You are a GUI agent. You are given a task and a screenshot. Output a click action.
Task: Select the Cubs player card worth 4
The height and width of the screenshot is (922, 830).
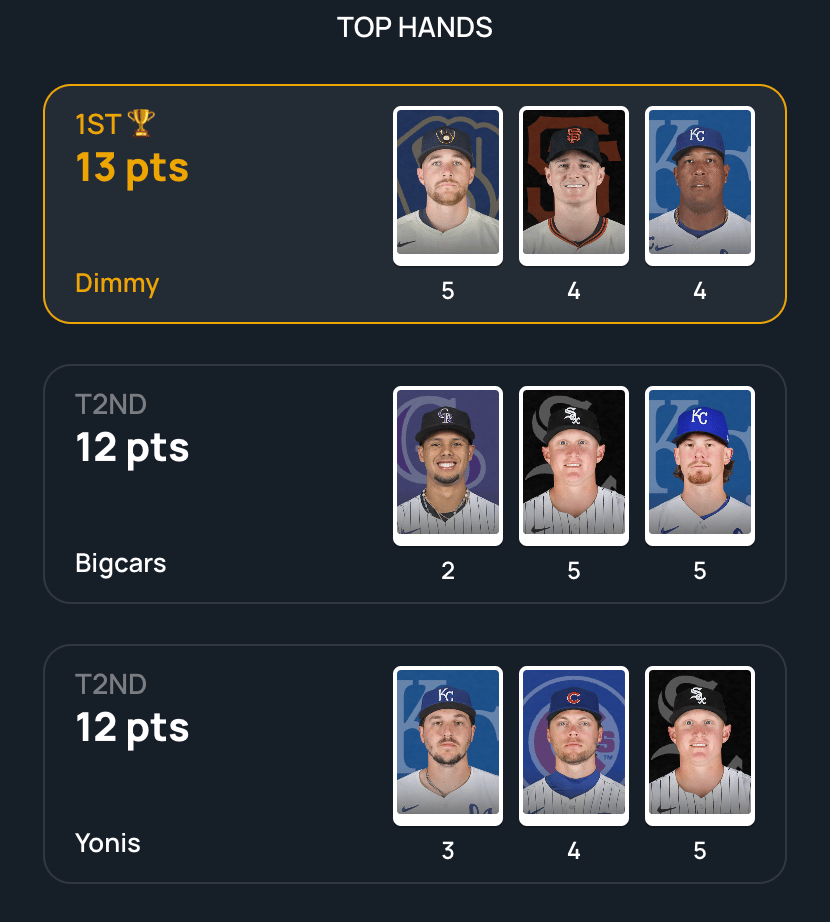(x=574, y=746)
